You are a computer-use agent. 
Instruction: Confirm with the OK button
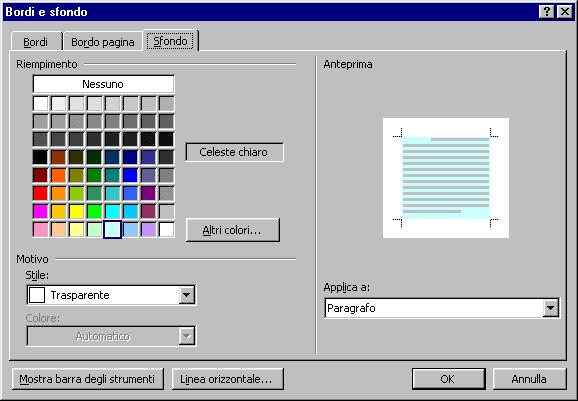448,379
